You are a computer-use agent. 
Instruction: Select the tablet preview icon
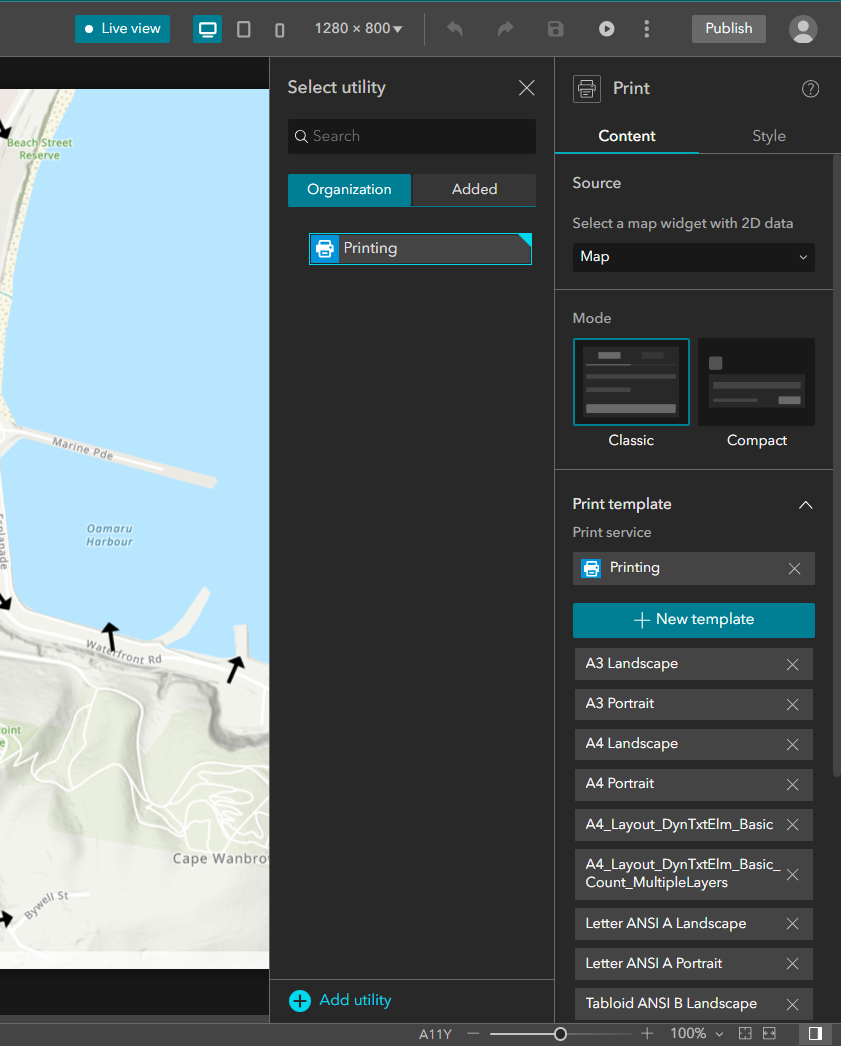pos(243,29)
